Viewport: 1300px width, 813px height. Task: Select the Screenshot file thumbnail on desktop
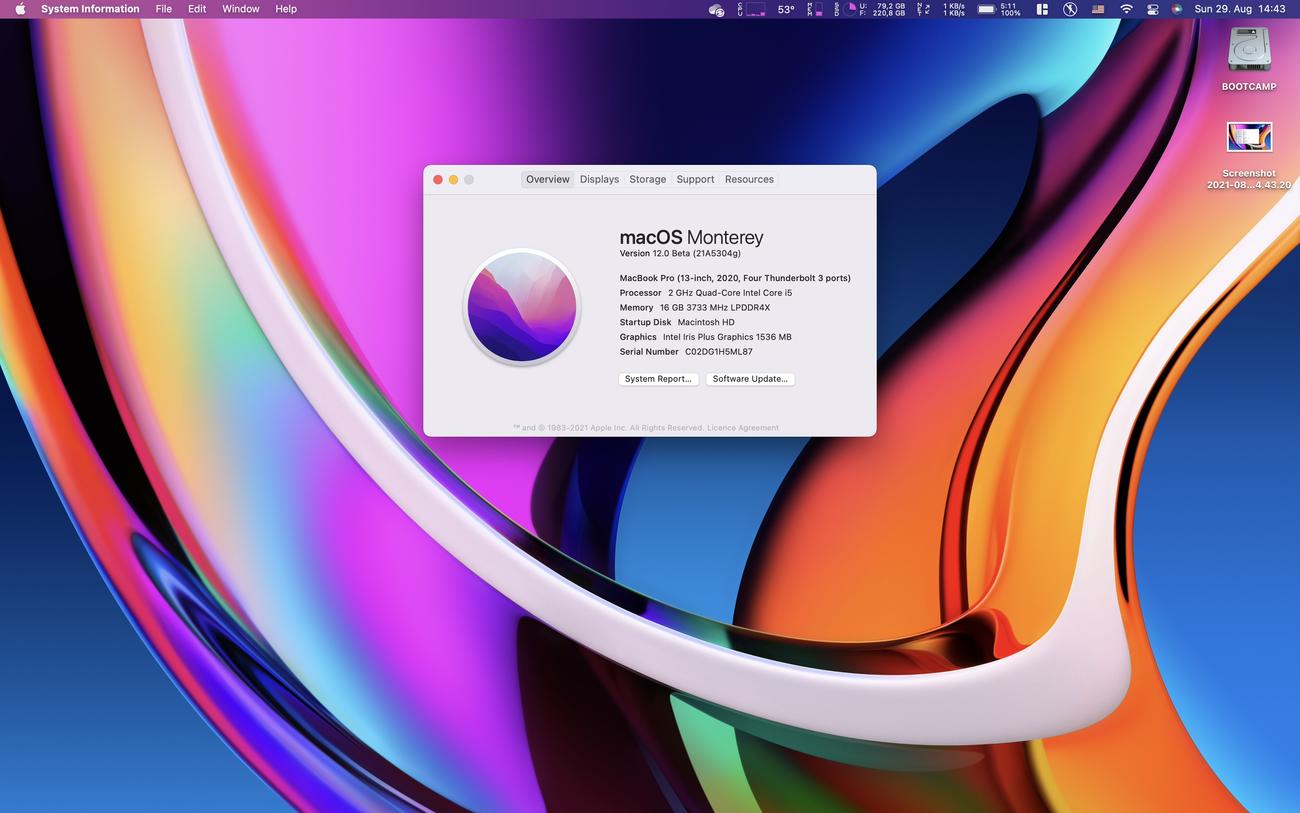pyautogui.click(x=1249, y=137)
